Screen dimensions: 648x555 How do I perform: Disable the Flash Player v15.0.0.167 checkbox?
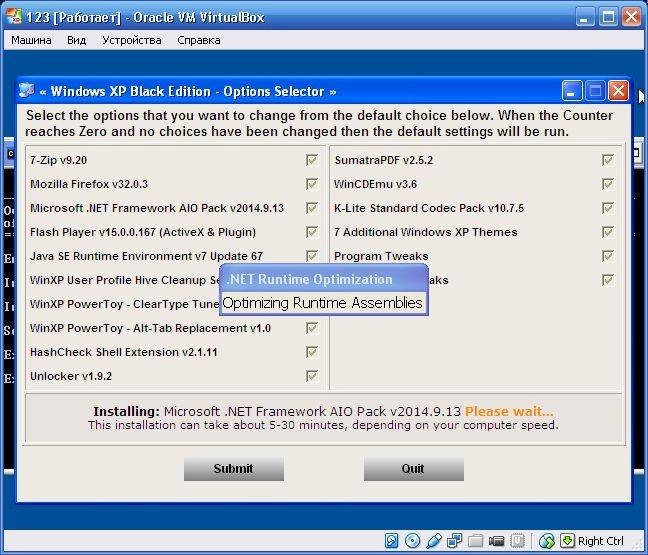point(312,232)
